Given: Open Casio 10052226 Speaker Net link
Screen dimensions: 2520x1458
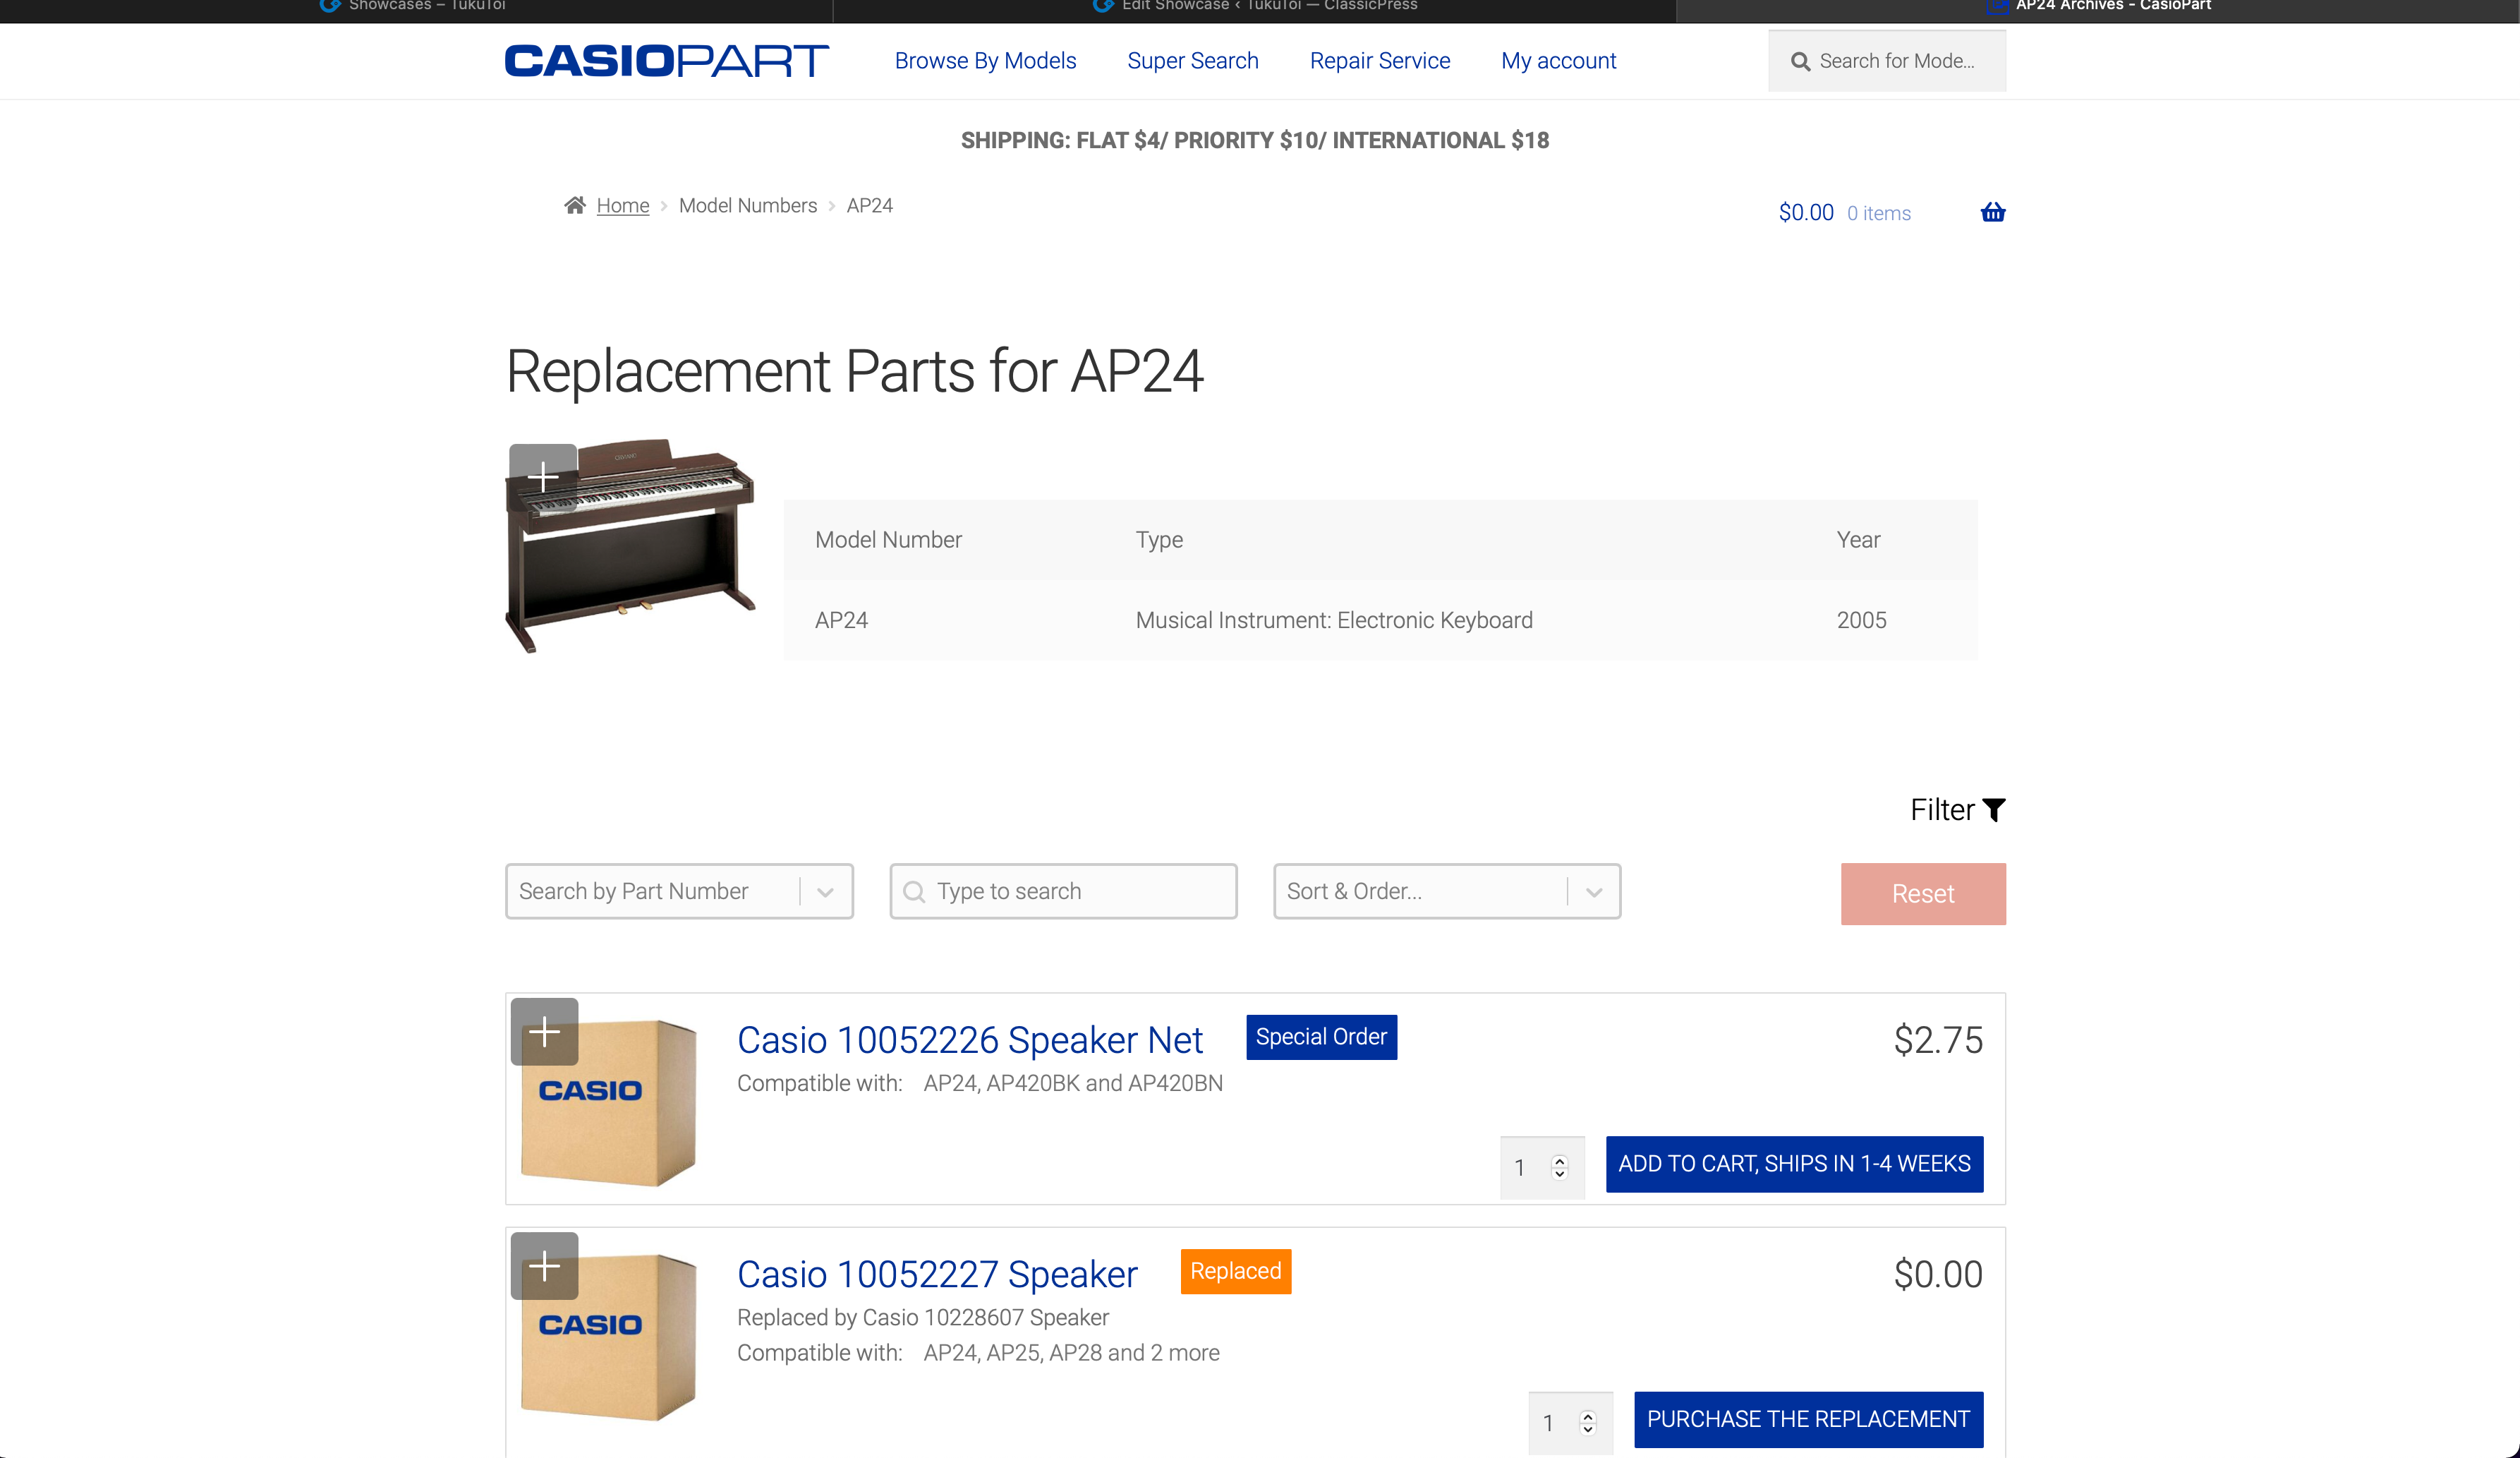Looking at the screenshot, I should coord(969,1040).
